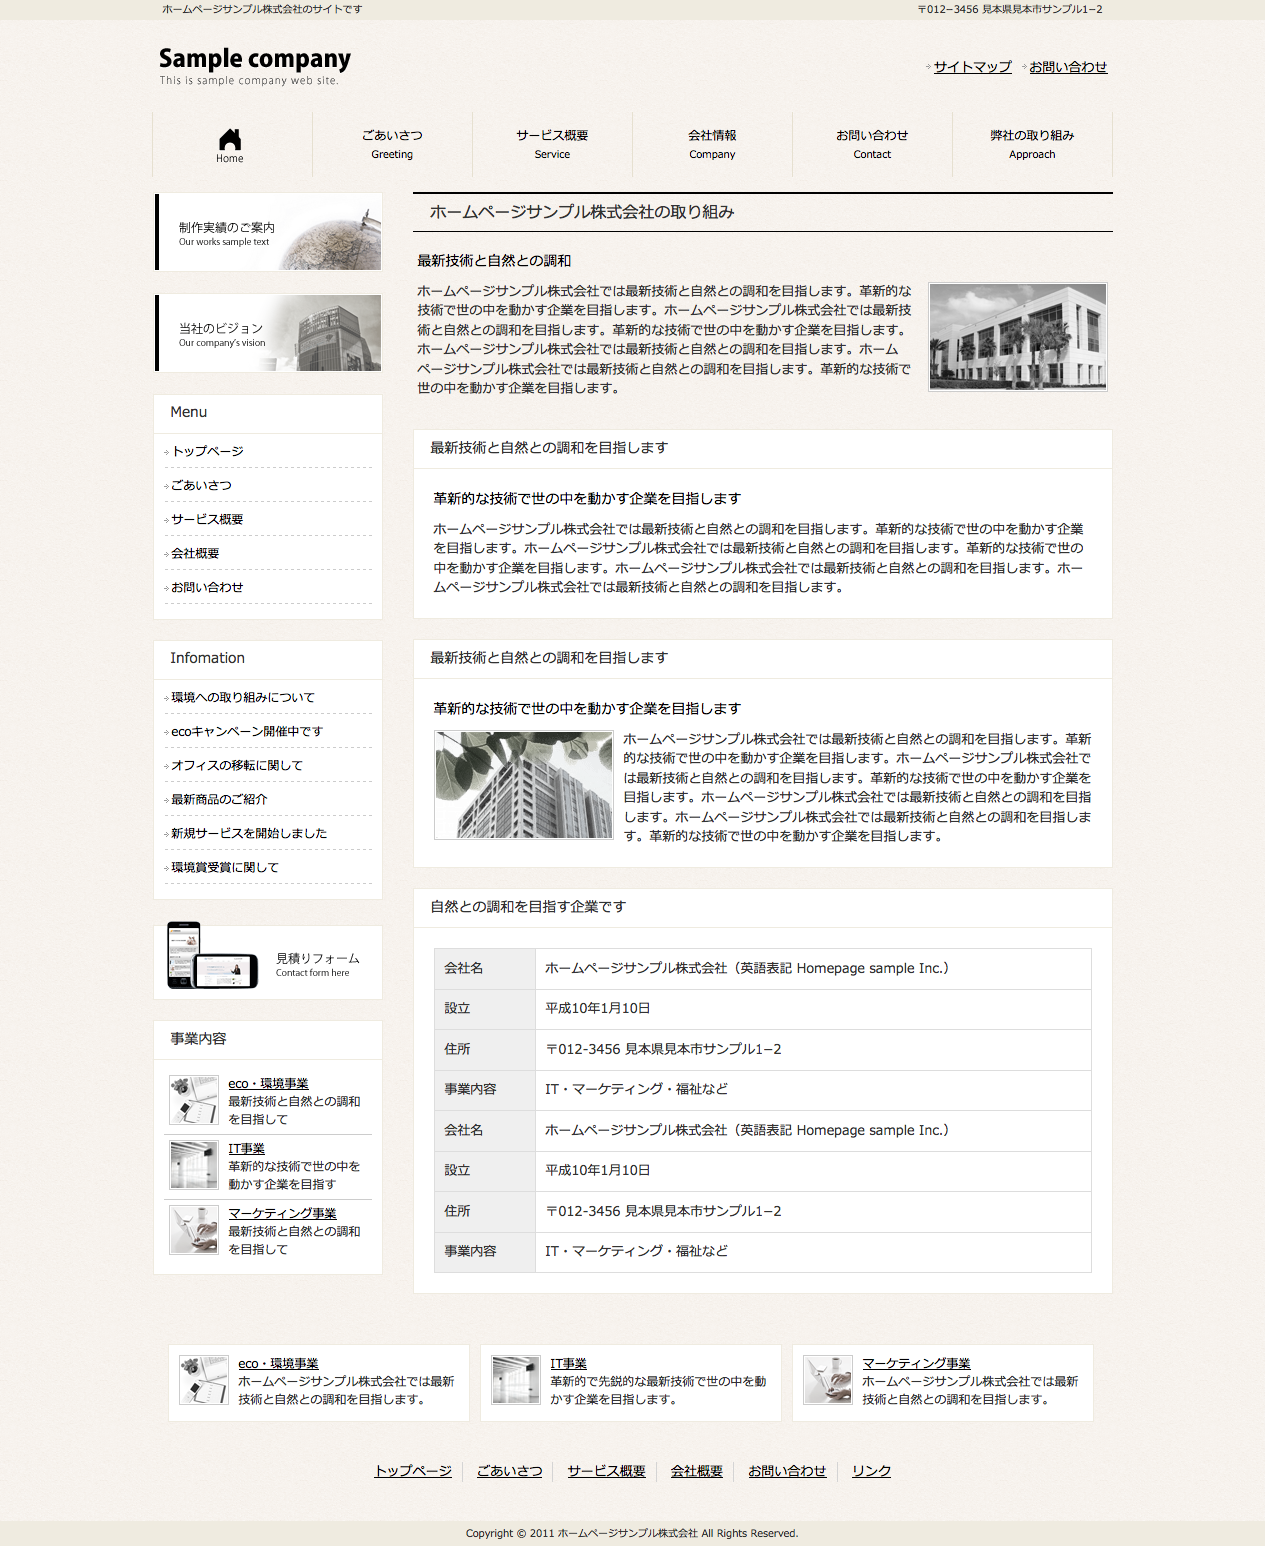
Task: Click the サイトマップ link in header
Action: 972,67
